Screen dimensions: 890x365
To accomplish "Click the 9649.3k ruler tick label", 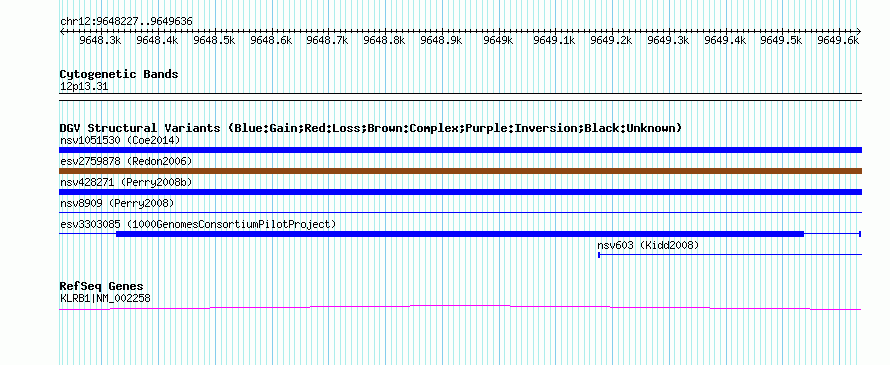I will click(x=668, y=41).
